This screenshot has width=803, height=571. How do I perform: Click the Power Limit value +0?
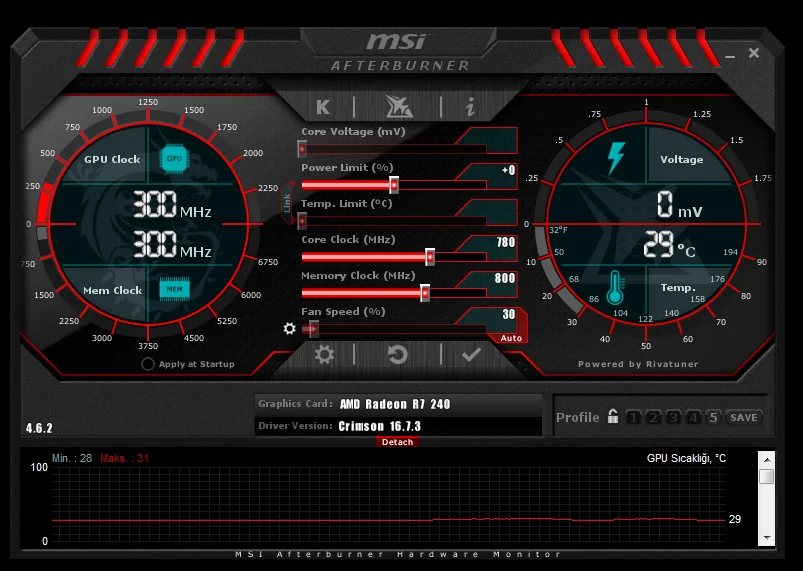point(508,170)
